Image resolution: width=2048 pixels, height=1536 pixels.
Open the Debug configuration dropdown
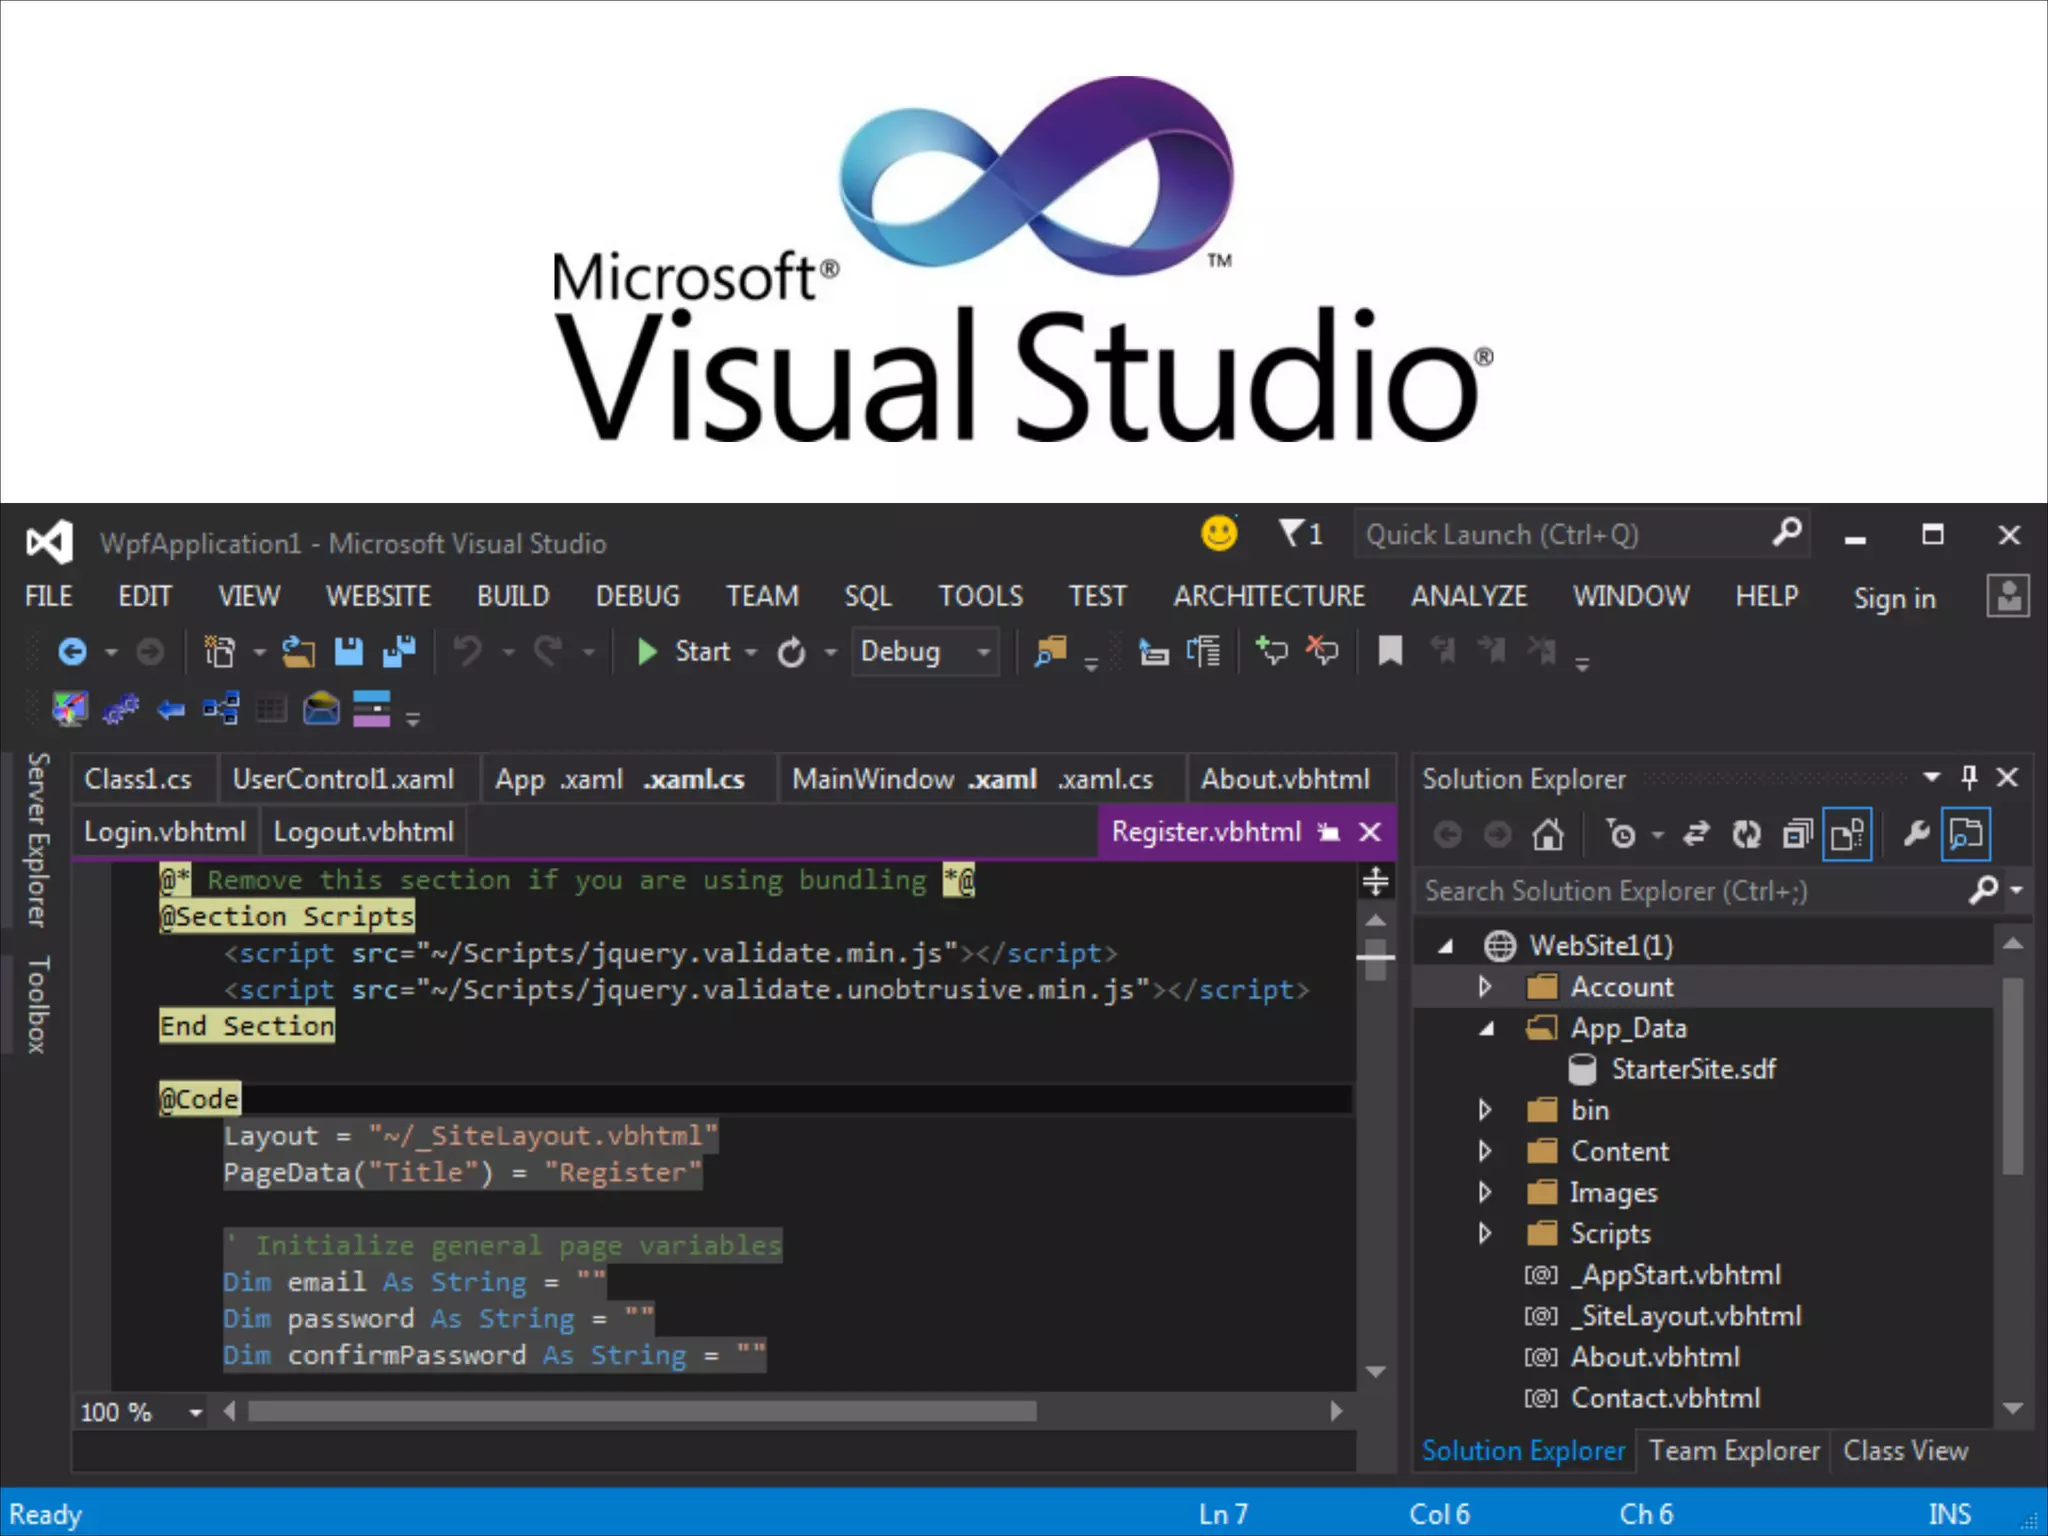pyautogui.click(x=984, y=652)
